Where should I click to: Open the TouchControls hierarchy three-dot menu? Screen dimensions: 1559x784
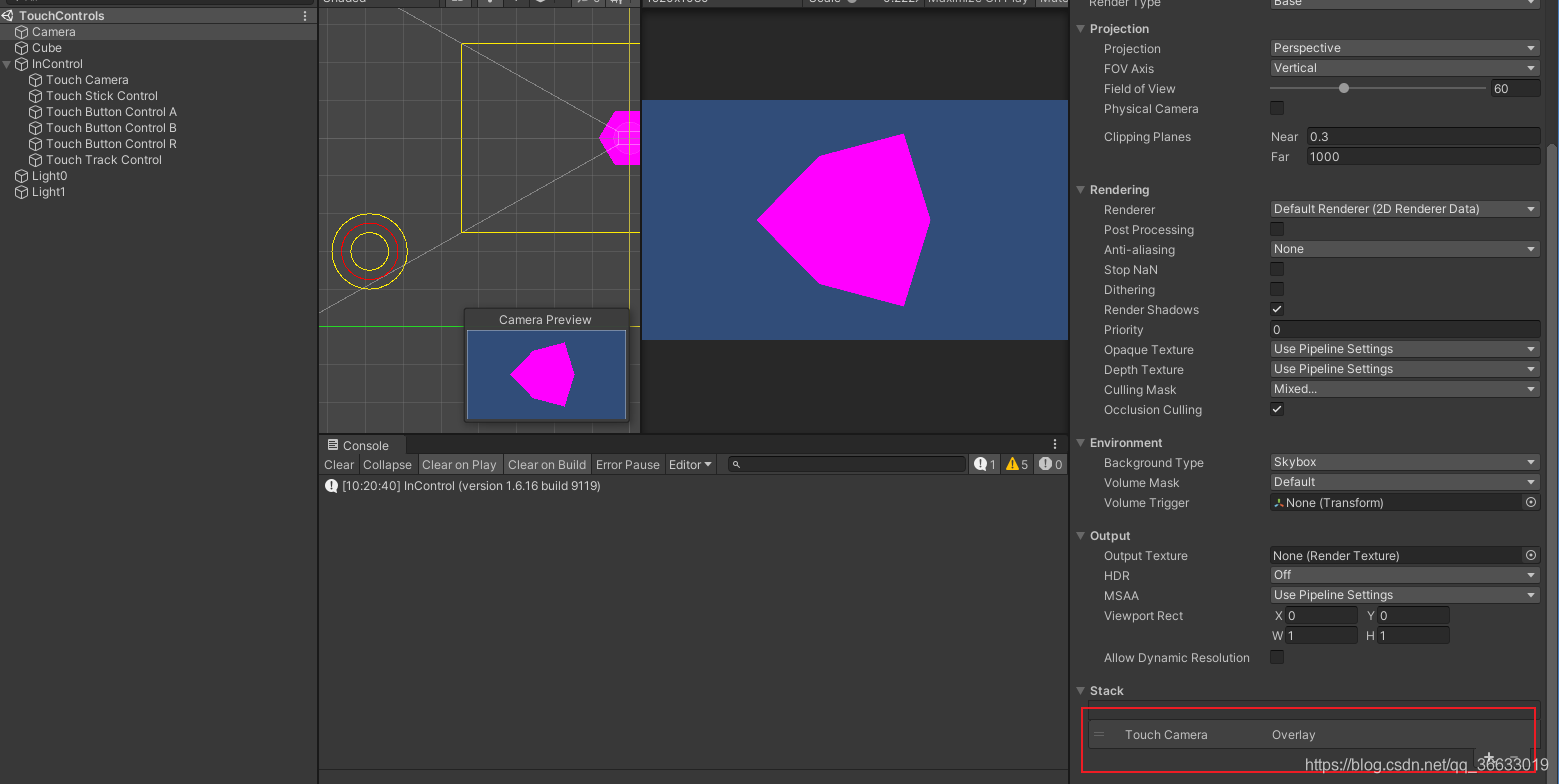303,15
